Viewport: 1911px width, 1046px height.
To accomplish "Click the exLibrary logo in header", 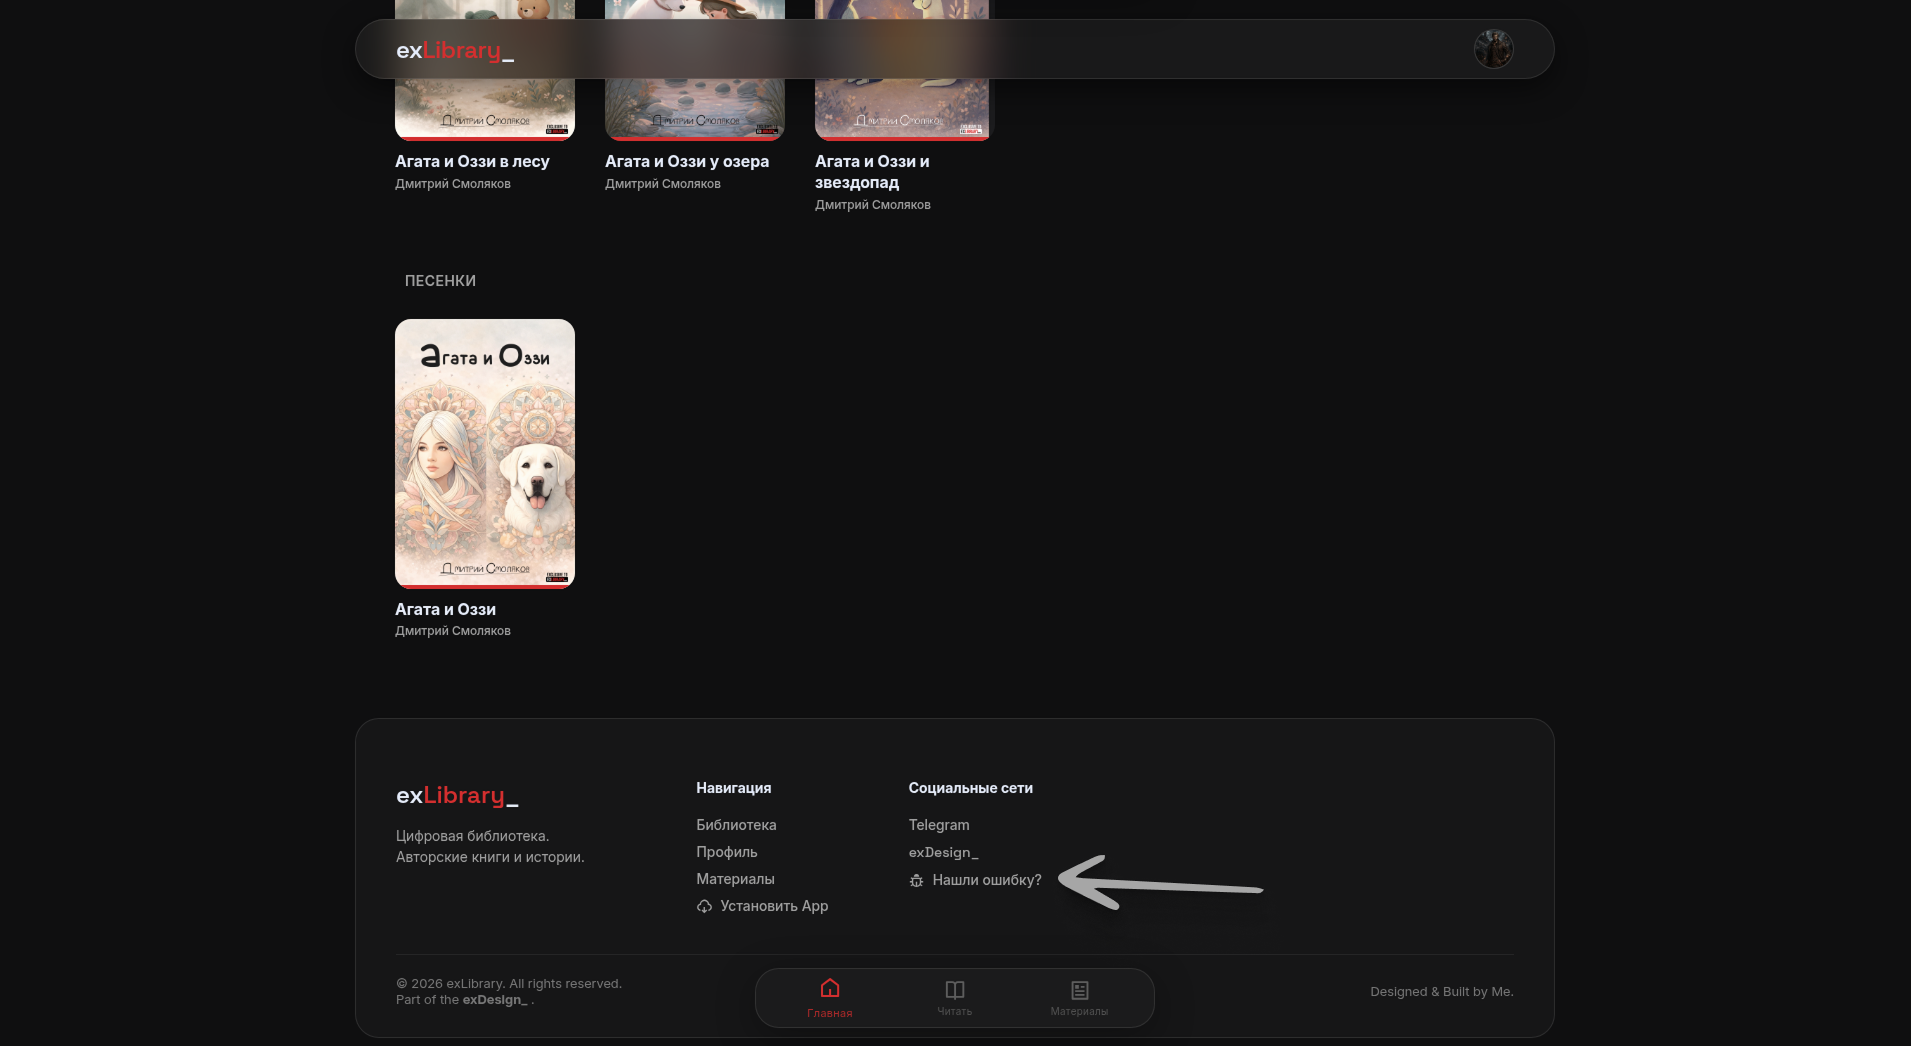I will 455,50.
